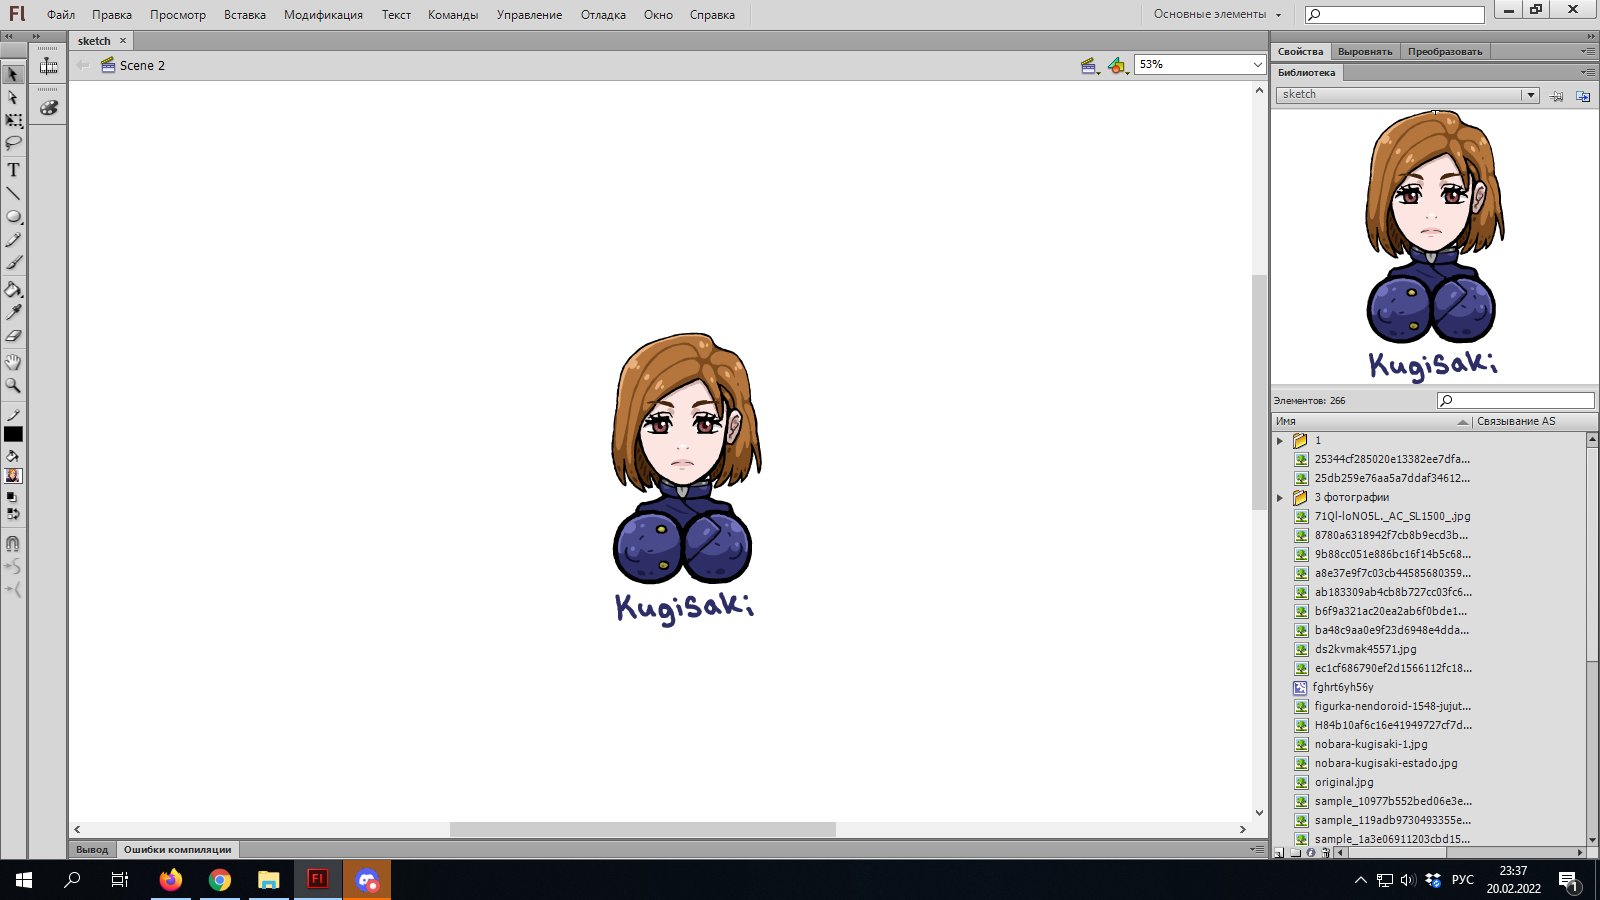Open the black stroke color swatch
The width and height of the screenshot is (1600, 900).
13,434
